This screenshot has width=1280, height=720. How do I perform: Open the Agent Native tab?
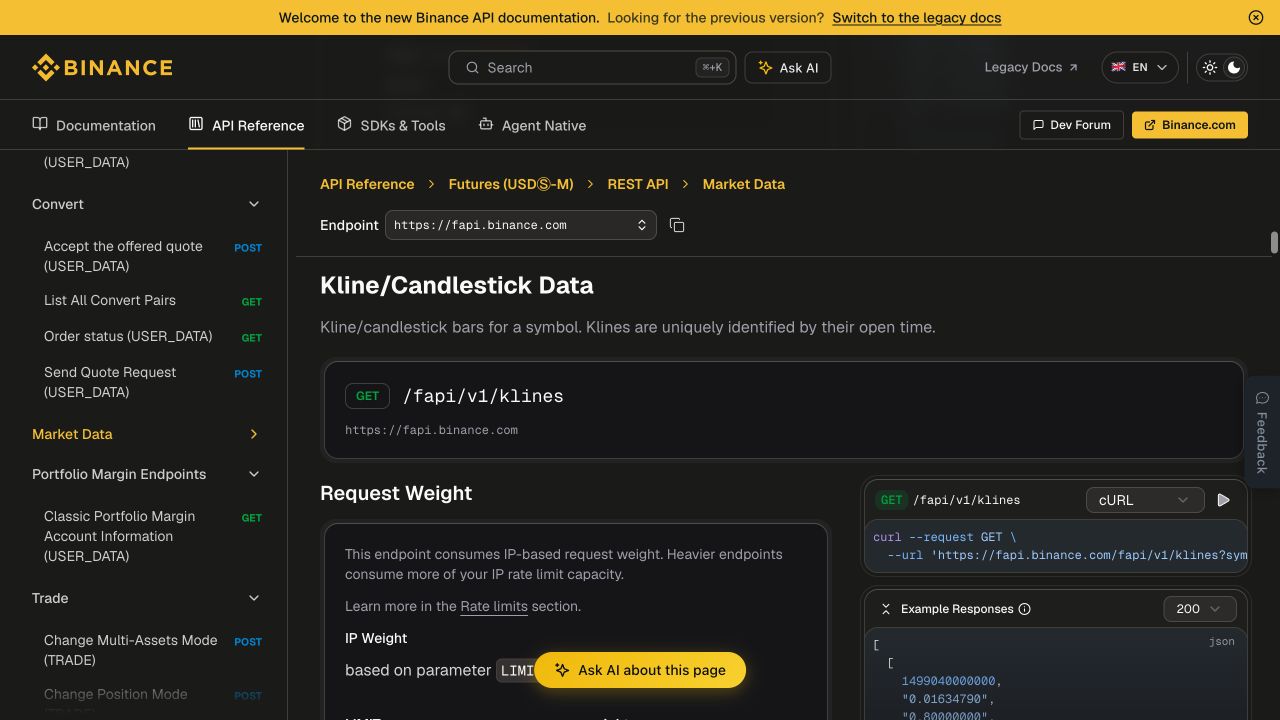tap(532, 125)
